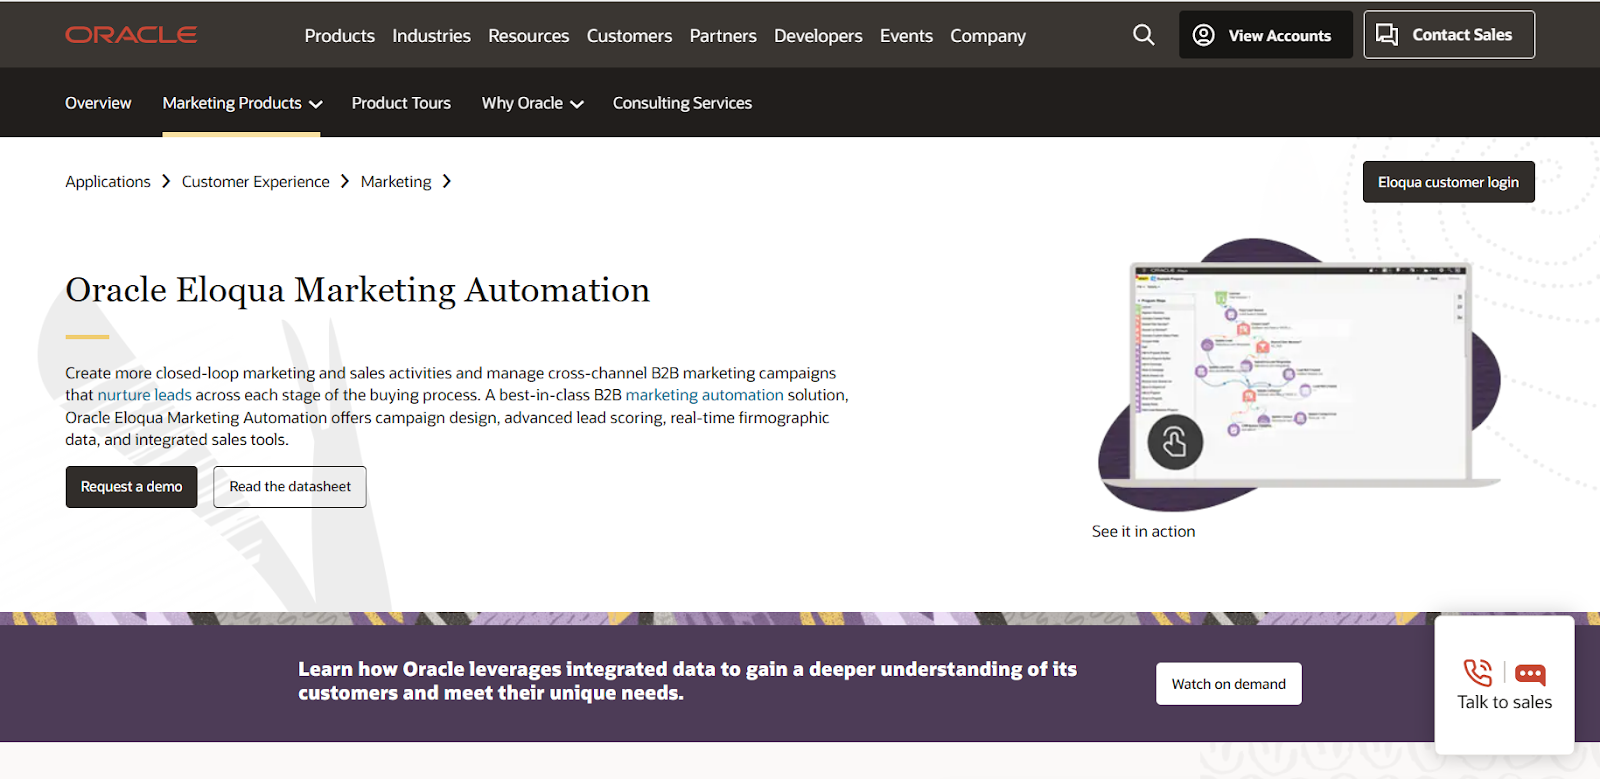Open the Developers menu

pos(818,36)
